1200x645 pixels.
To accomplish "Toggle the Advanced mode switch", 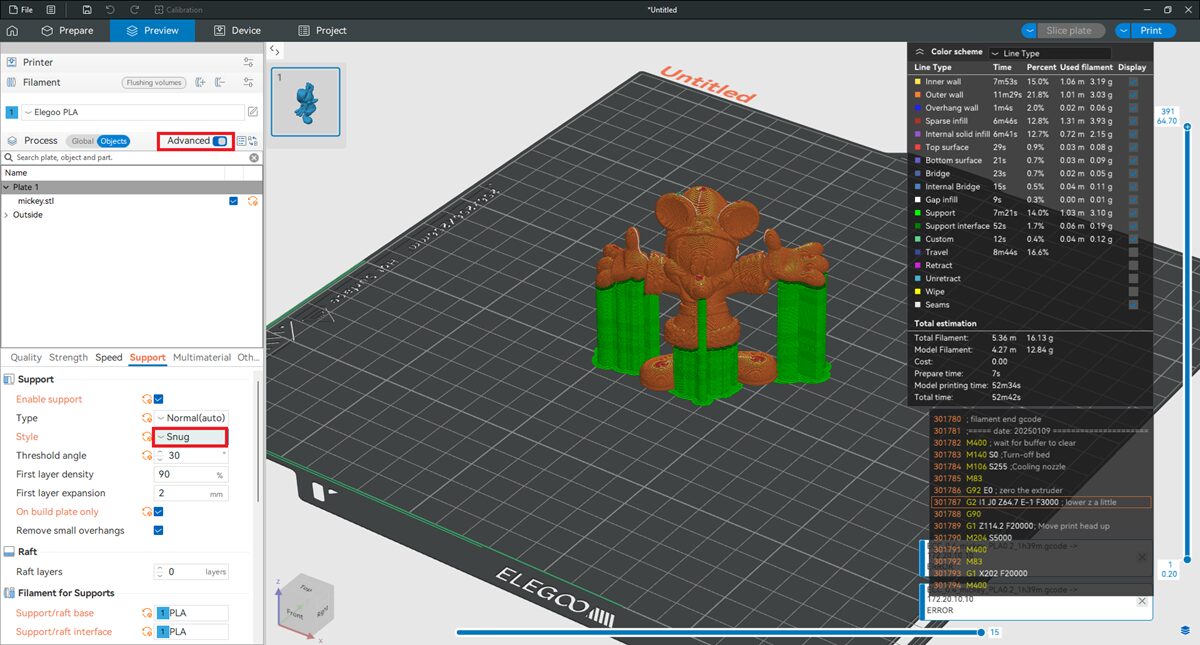I will point(220,141).
